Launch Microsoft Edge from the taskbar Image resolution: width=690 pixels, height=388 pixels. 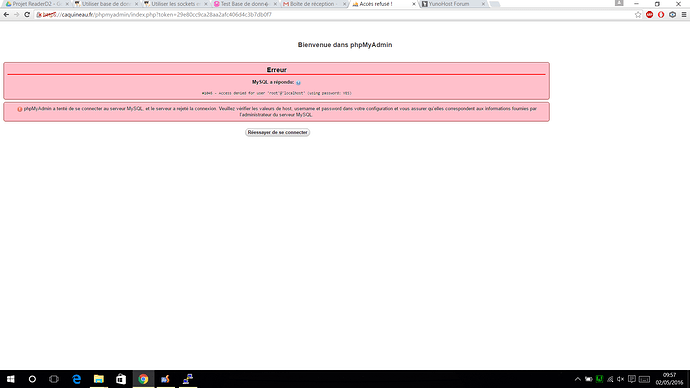coord(77,379)
